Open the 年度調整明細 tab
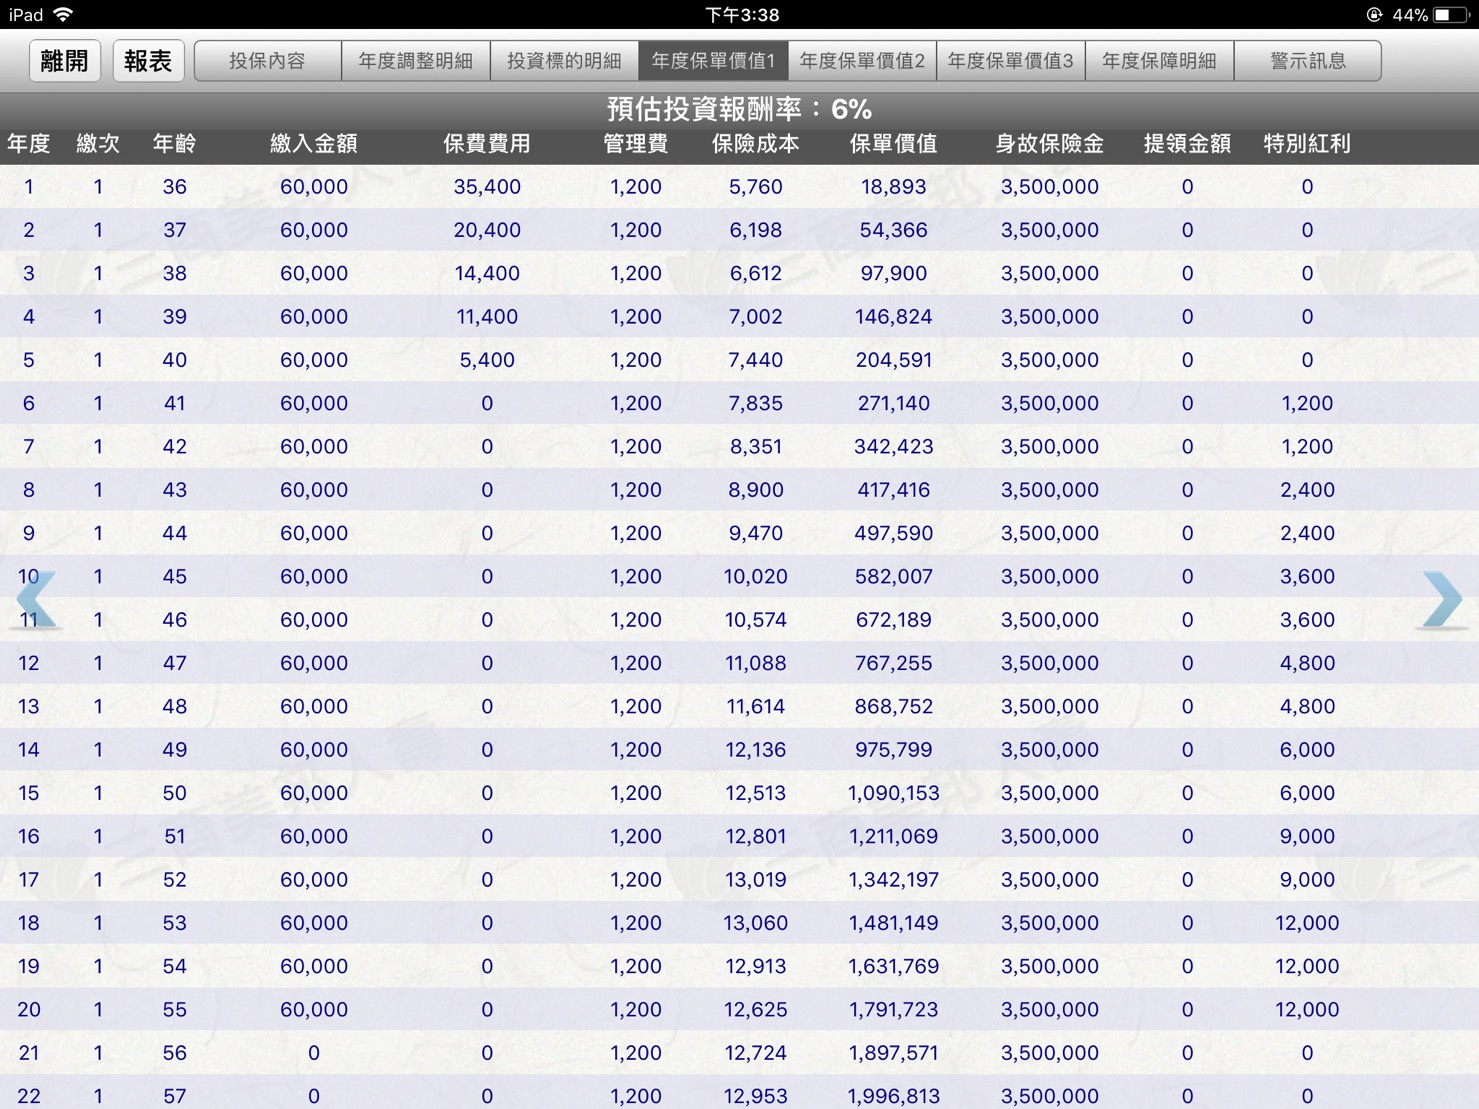1479x1109 pixels. pos(415,61)
